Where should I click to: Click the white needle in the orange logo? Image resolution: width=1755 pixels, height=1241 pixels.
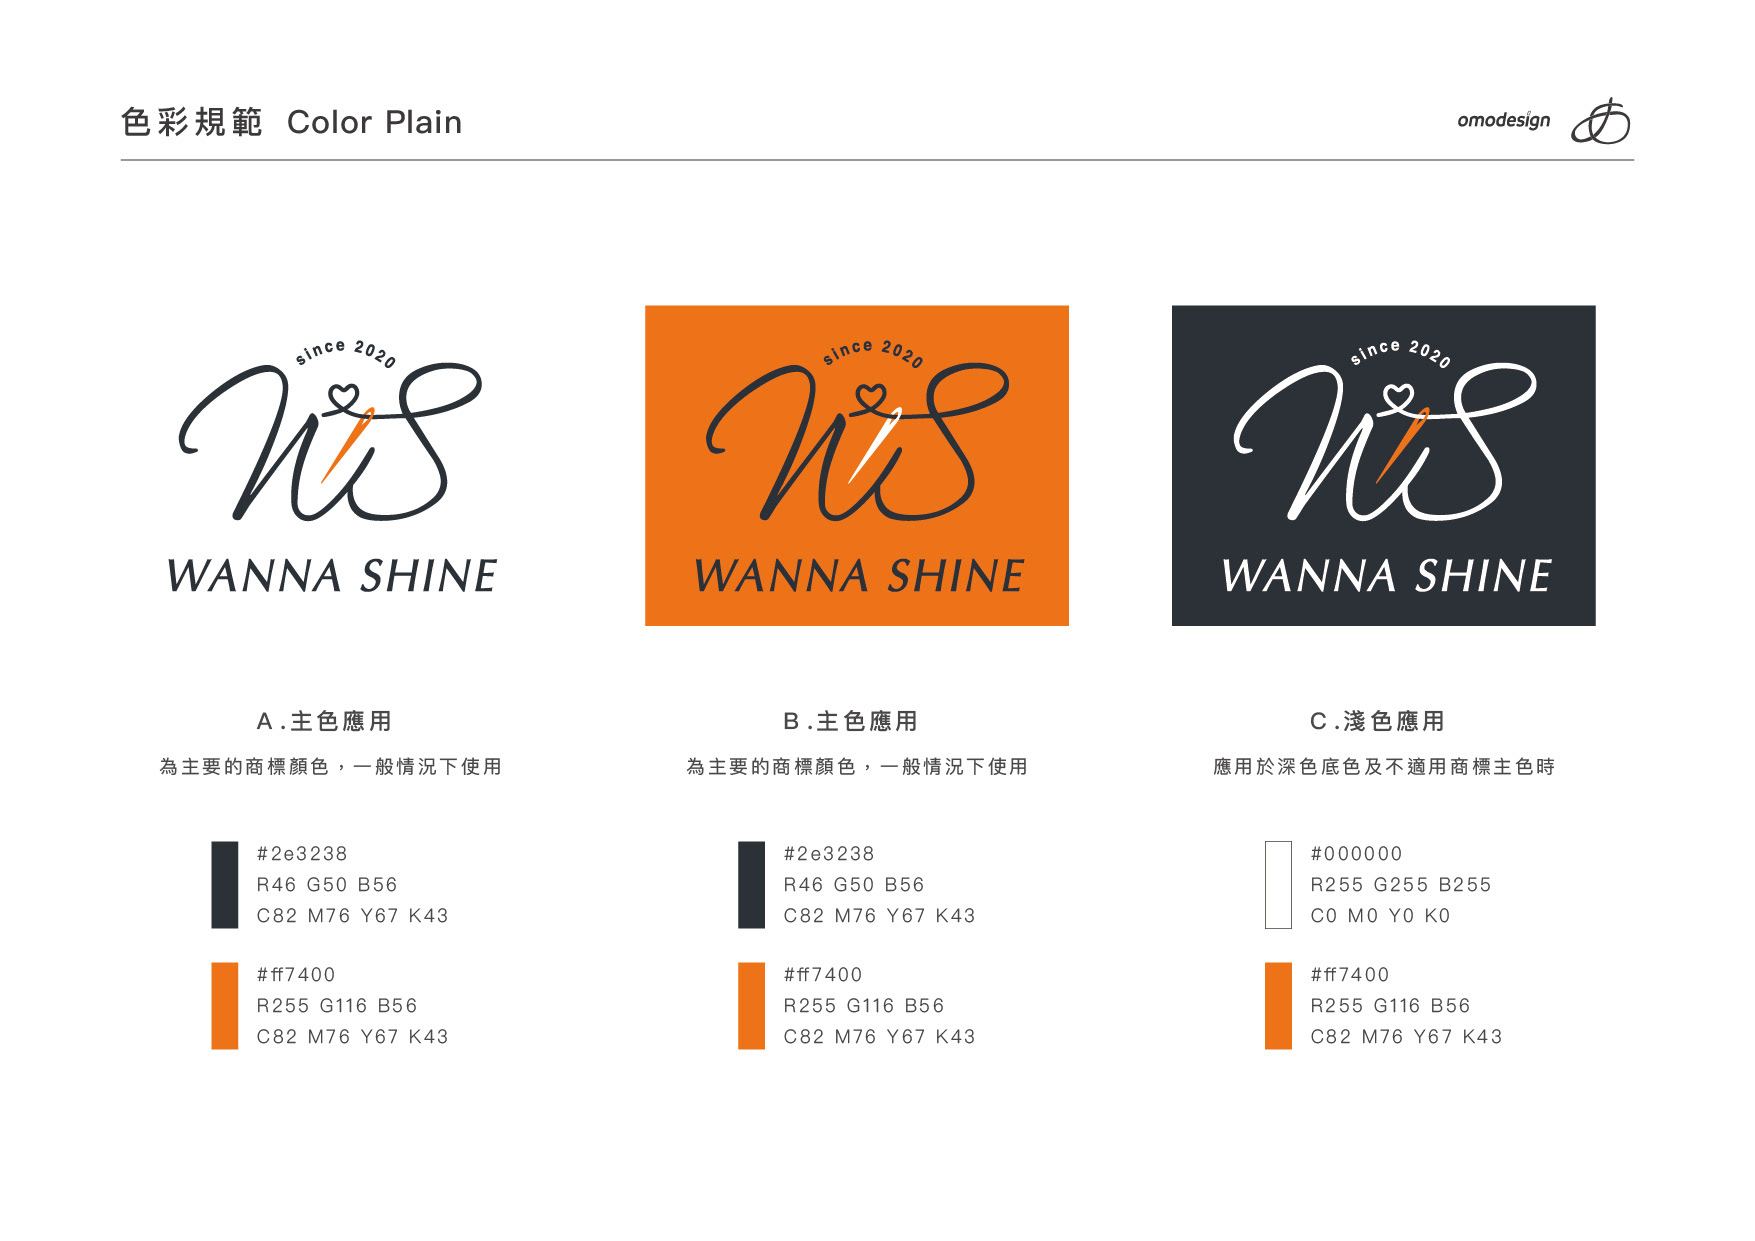(875, 444)
